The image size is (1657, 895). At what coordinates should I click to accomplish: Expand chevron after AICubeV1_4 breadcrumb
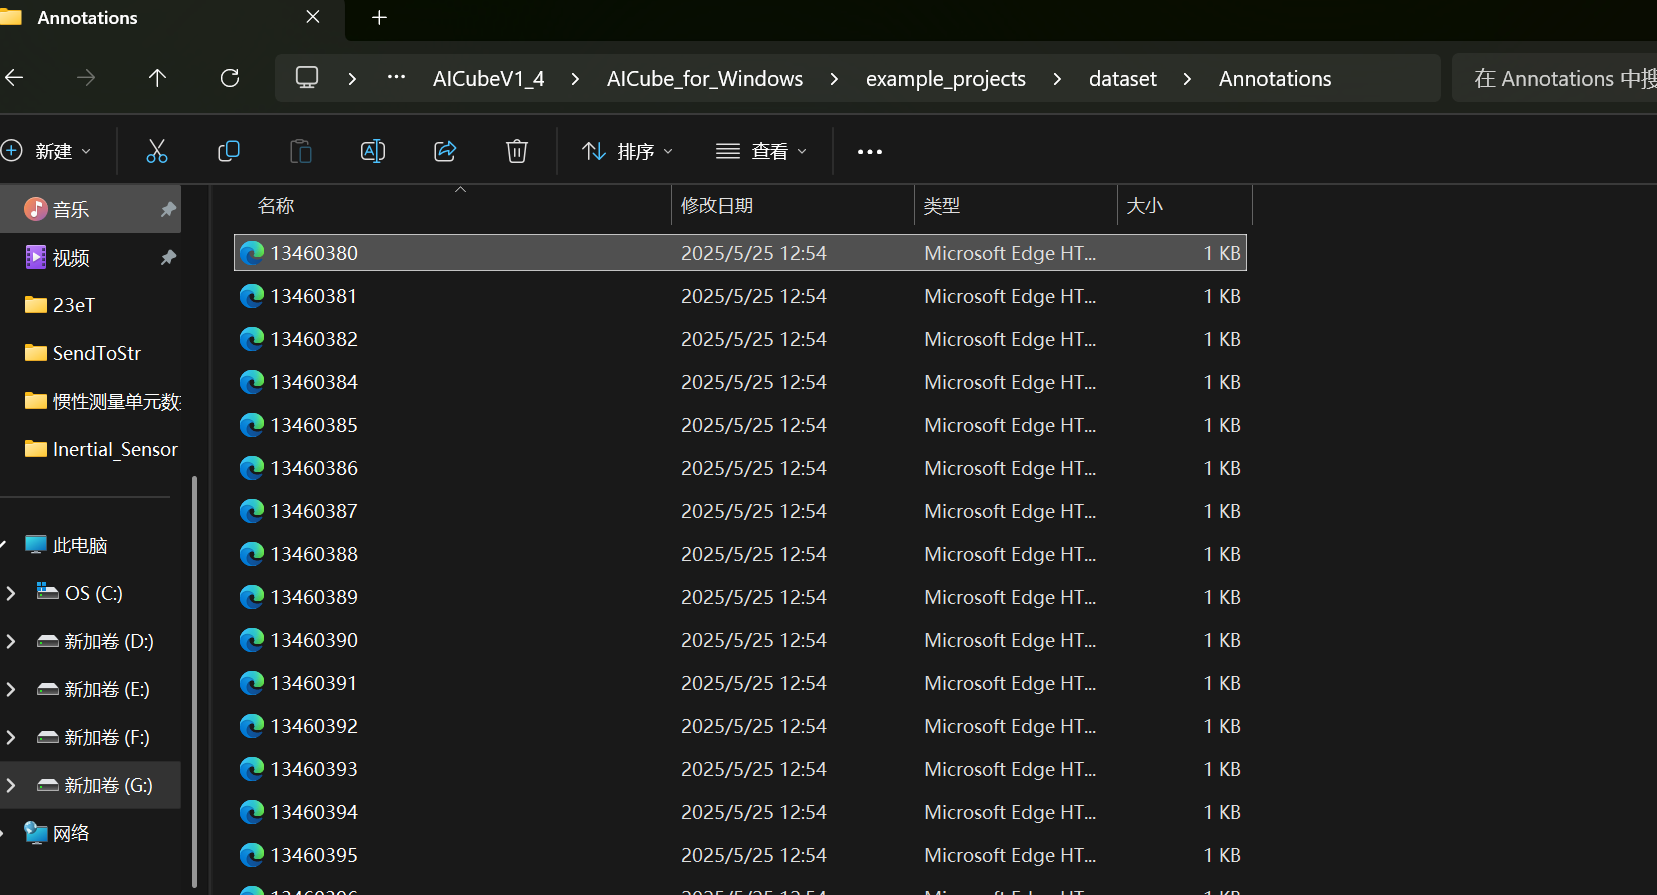click(575, 79)
